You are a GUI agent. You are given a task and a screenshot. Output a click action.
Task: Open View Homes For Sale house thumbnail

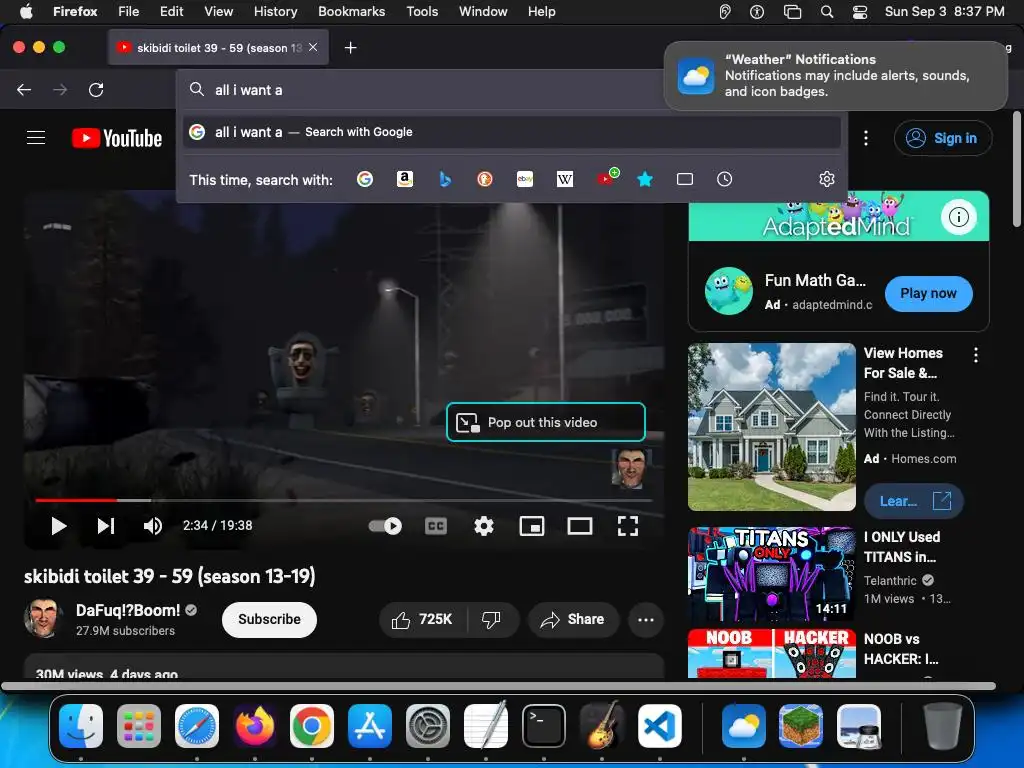click(x=771, y=426)
